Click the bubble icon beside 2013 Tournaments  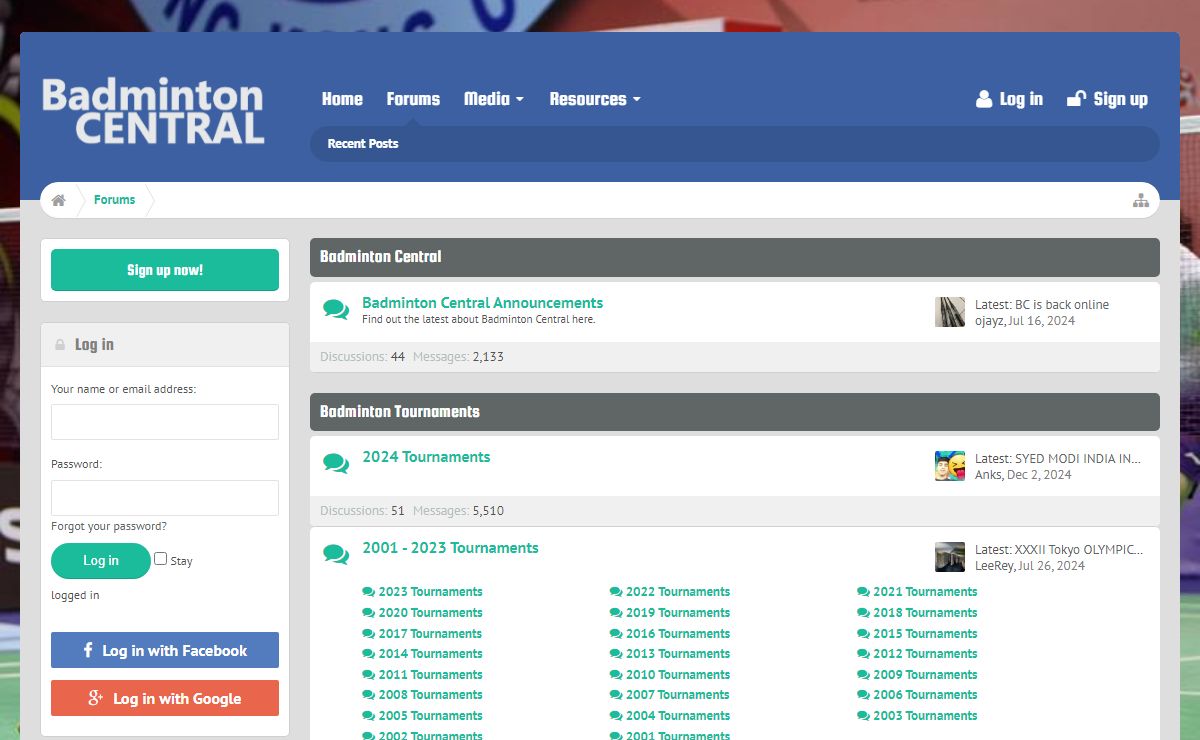point(616,654)
